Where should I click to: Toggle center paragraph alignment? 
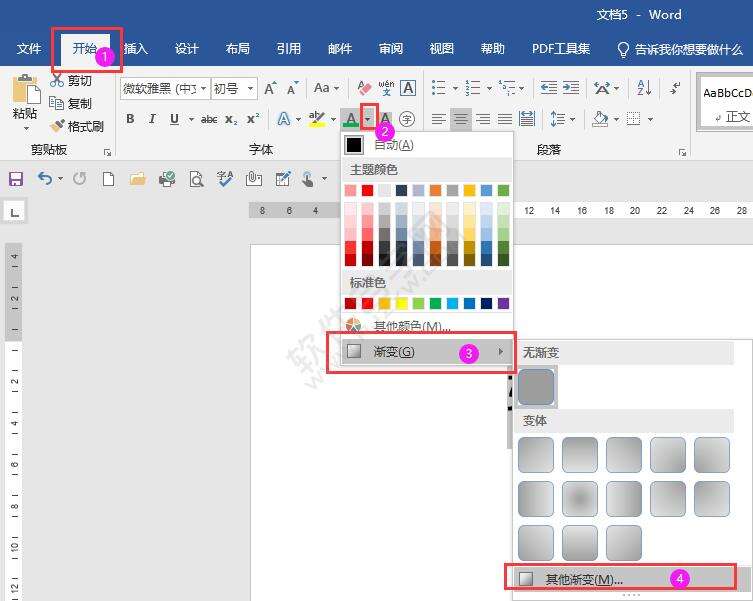(460, 119)
